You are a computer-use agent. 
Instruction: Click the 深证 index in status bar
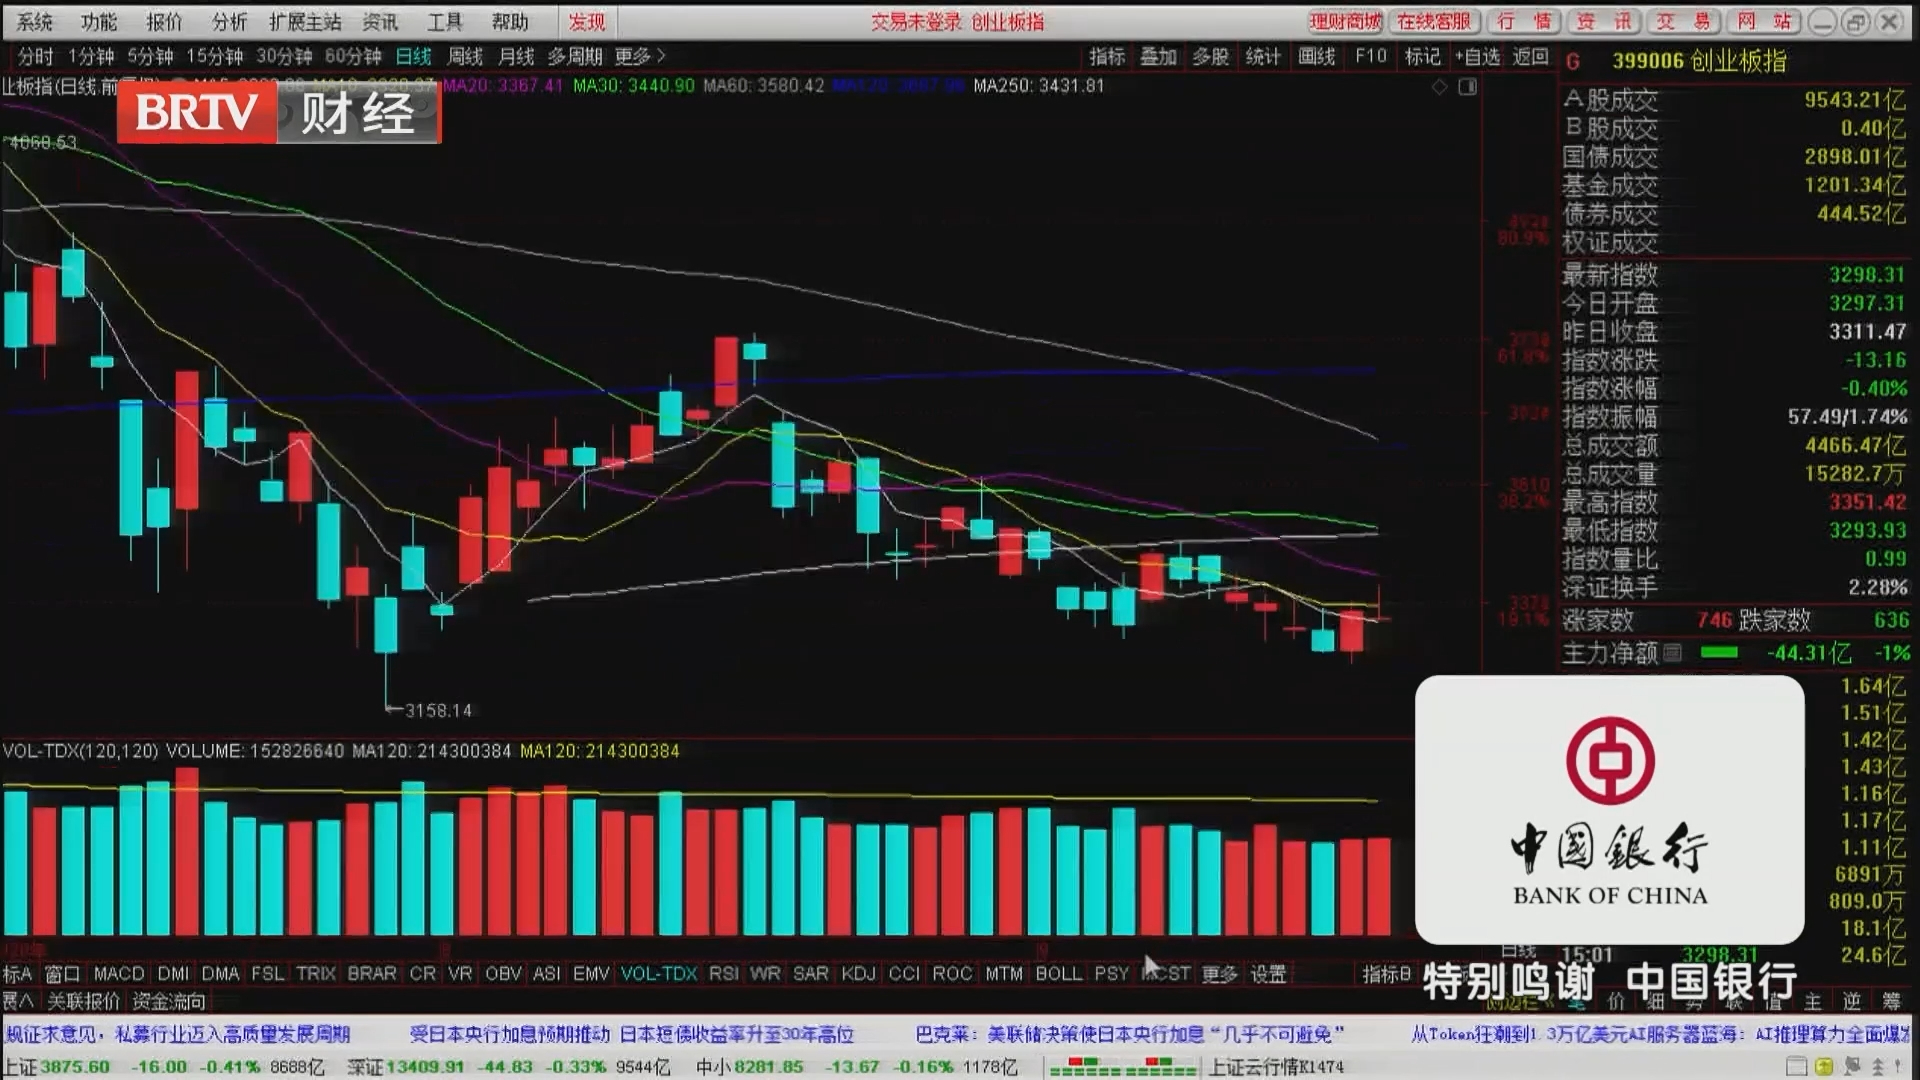(x=365, y=1067)
